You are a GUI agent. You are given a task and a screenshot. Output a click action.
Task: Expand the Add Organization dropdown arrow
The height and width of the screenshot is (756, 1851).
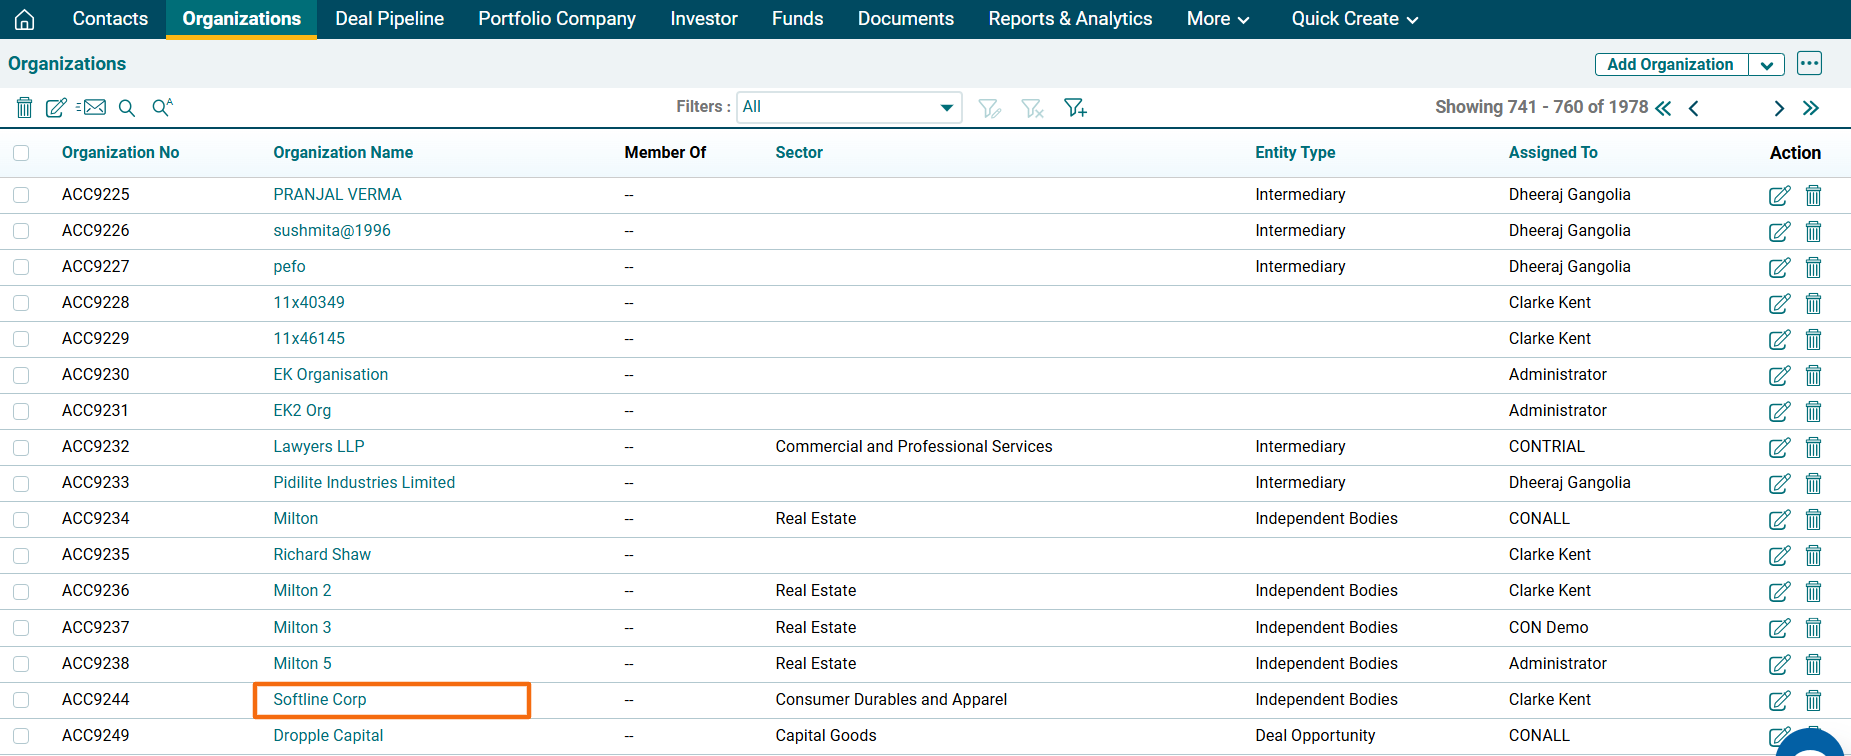[x=1766, y=65]
